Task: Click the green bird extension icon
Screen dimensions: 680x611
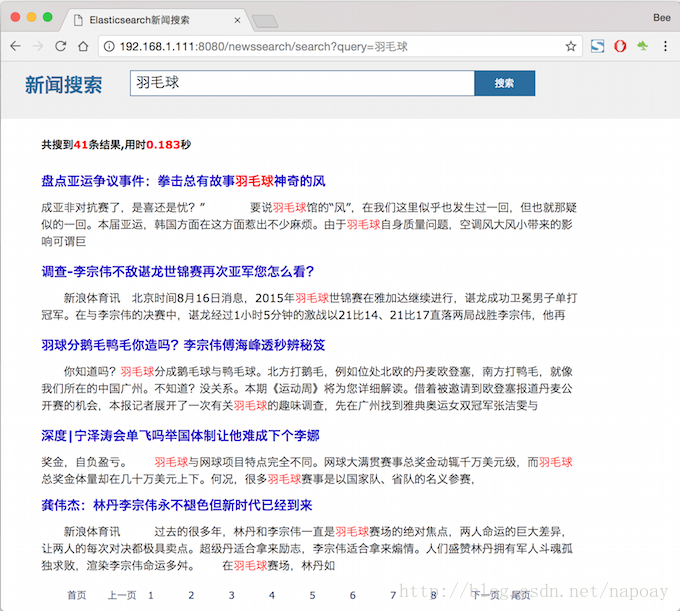Action: click(643, 47)
